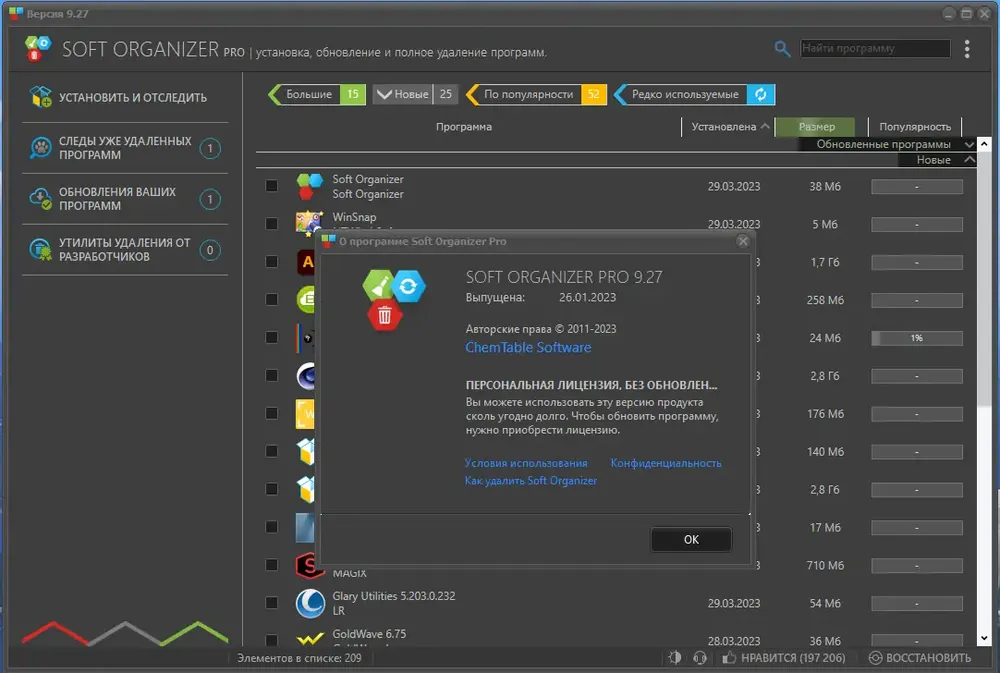Image resolution: width=1000 pixels, height=673 pixels.
Task: Click the scrollbar up arrow
Action: point(984,144)
